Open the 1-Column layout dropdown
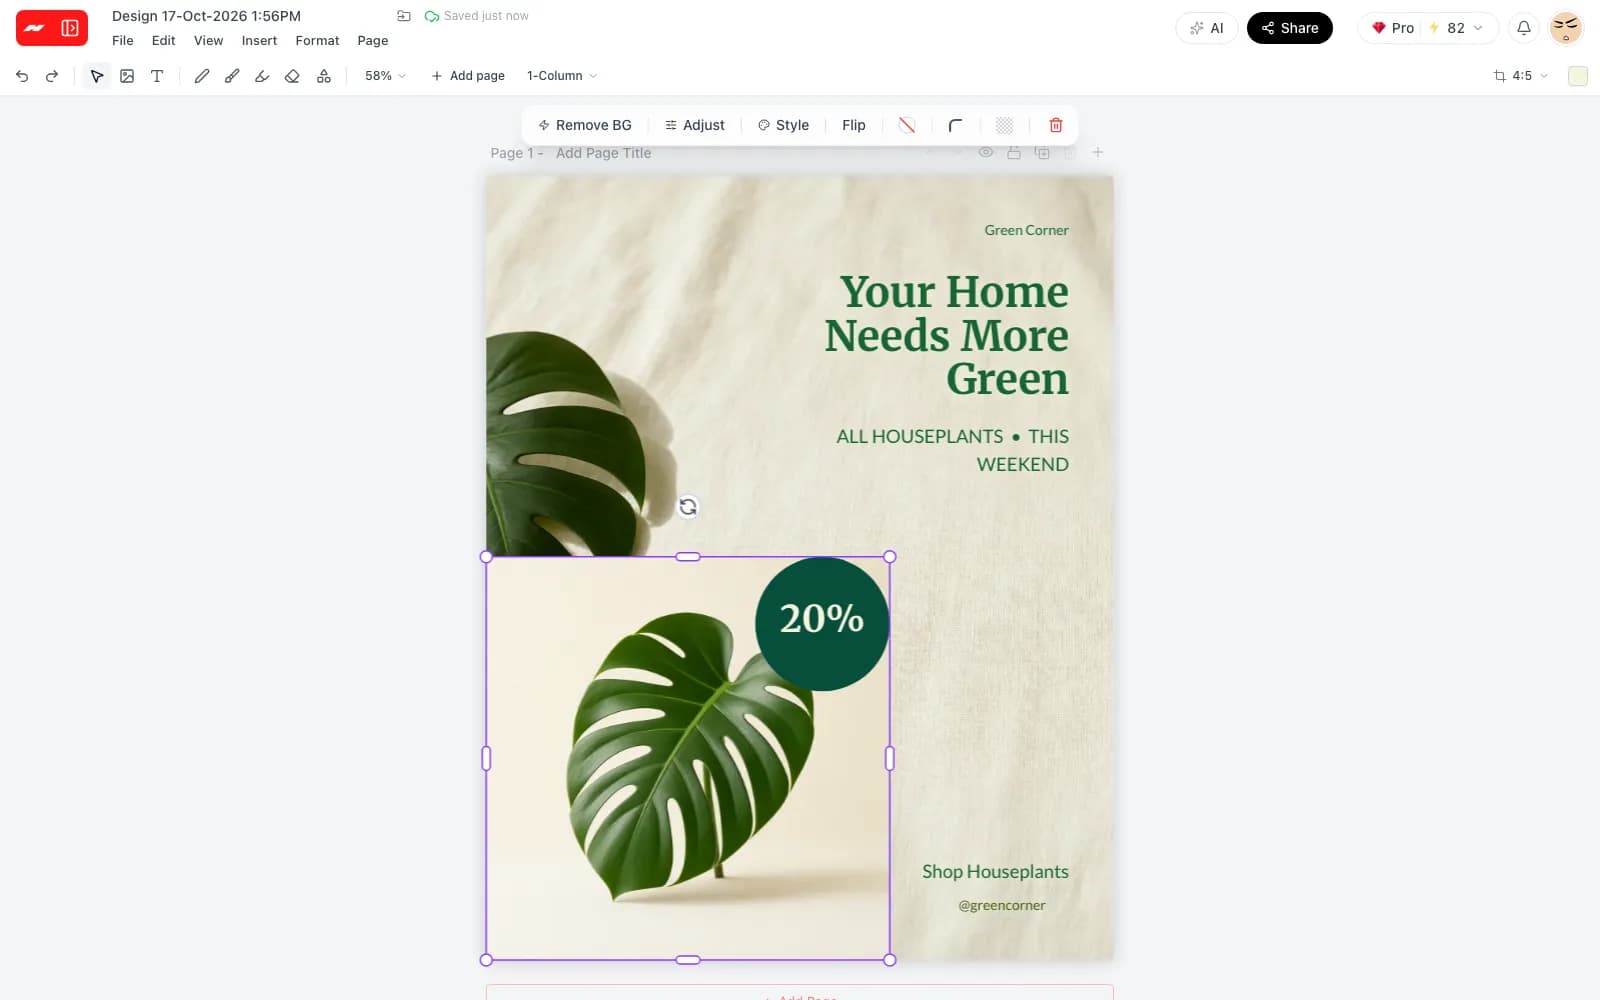1600x1000 pixels. pyautogui.click(x=562, y=76)
